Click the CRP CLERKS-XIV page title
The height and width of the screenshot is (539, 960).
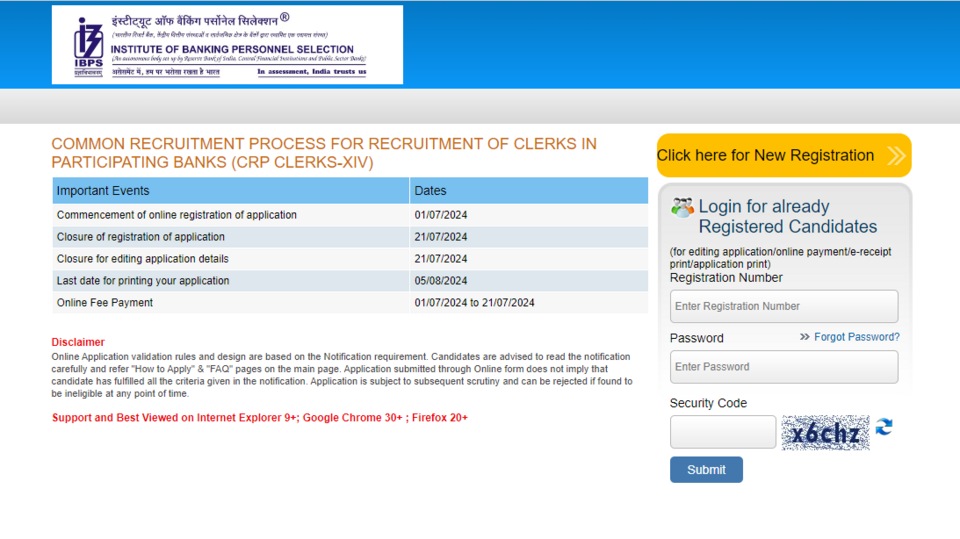(324, 153)
